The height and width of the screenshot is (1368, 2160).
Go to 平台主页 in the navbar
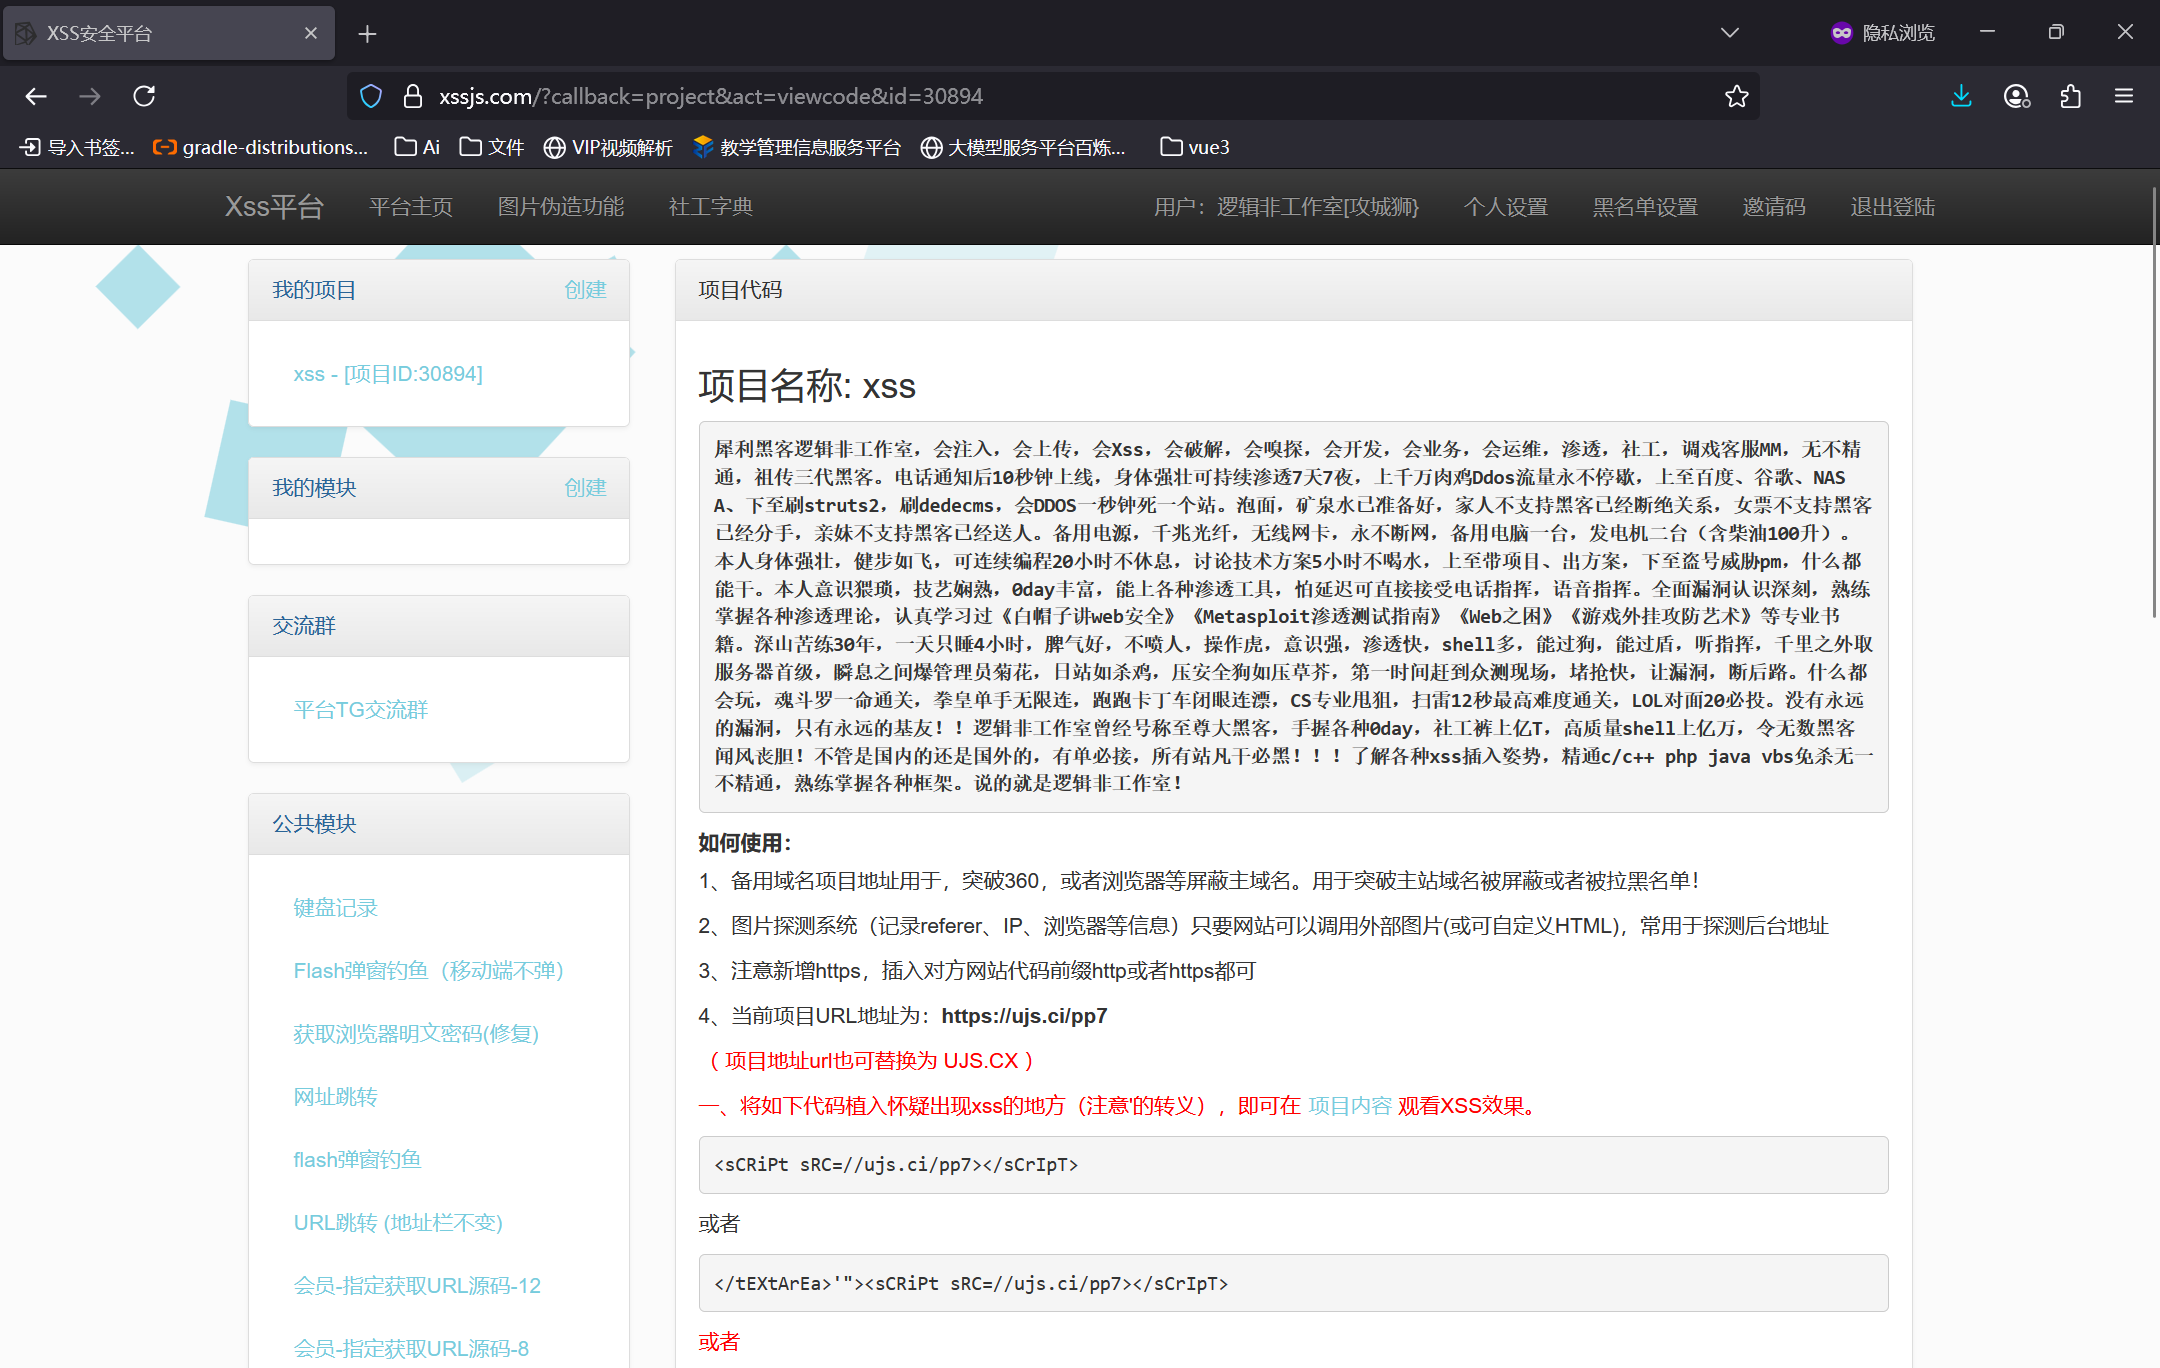coord(411,206)
